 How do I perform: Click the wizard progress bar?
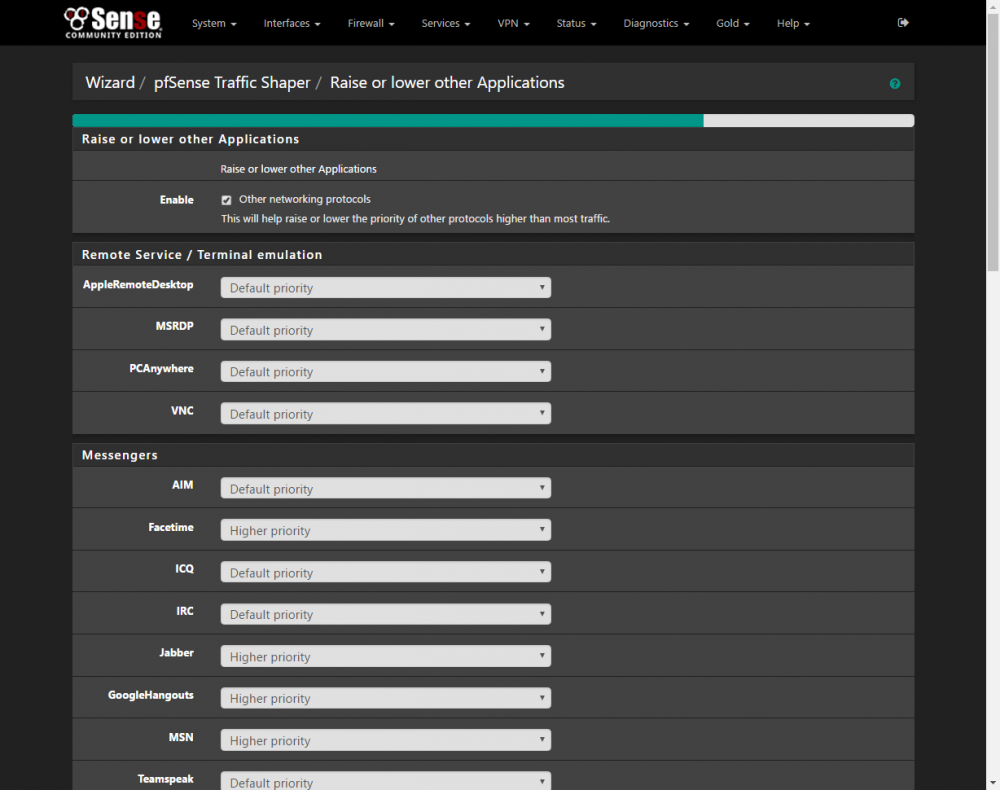[x=493, y=121]
